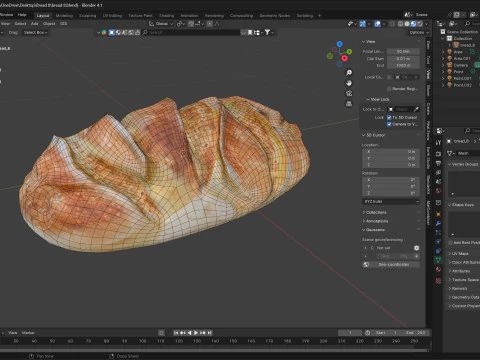Expand the UV Maps panel
The width and height of the screenshot is (480, 360).
click(x=459, y=254)
